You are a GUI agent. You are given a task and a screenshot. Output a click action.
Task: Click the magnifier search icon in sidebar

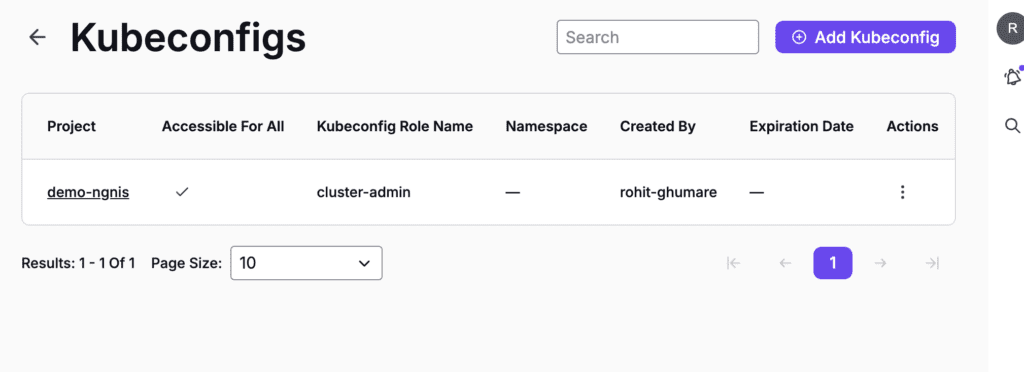coord(1012,125)
